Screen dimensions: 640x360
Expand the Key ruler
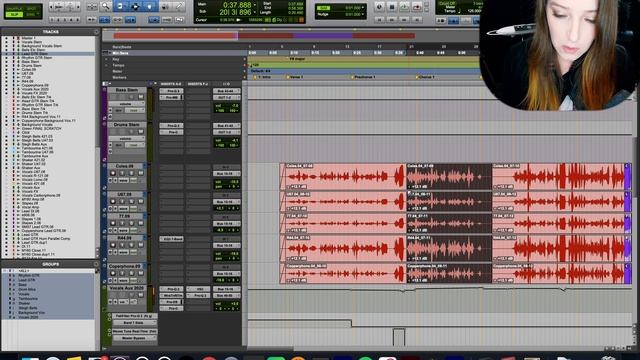[107, 59]
